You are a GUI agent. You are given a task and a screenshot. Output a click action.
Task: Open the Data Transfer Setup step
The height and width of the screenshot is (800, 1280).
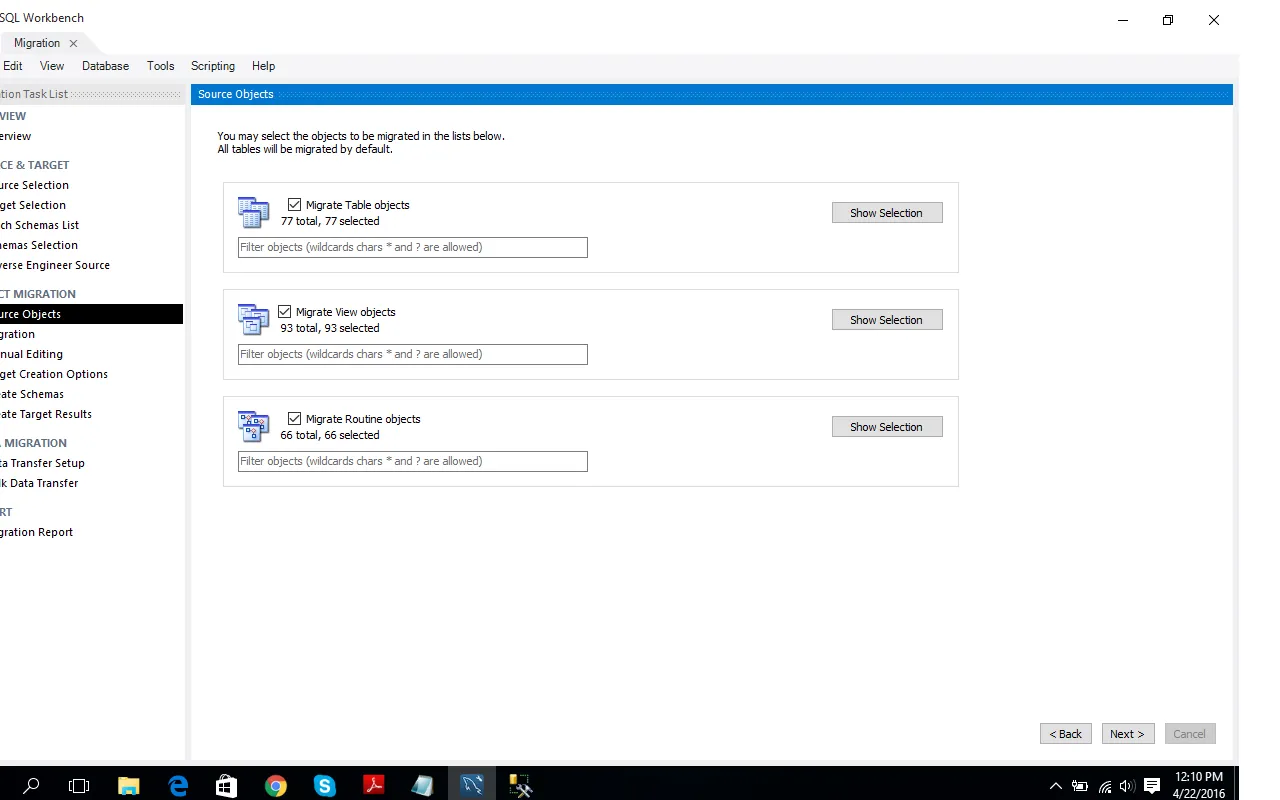click(42, 463)
